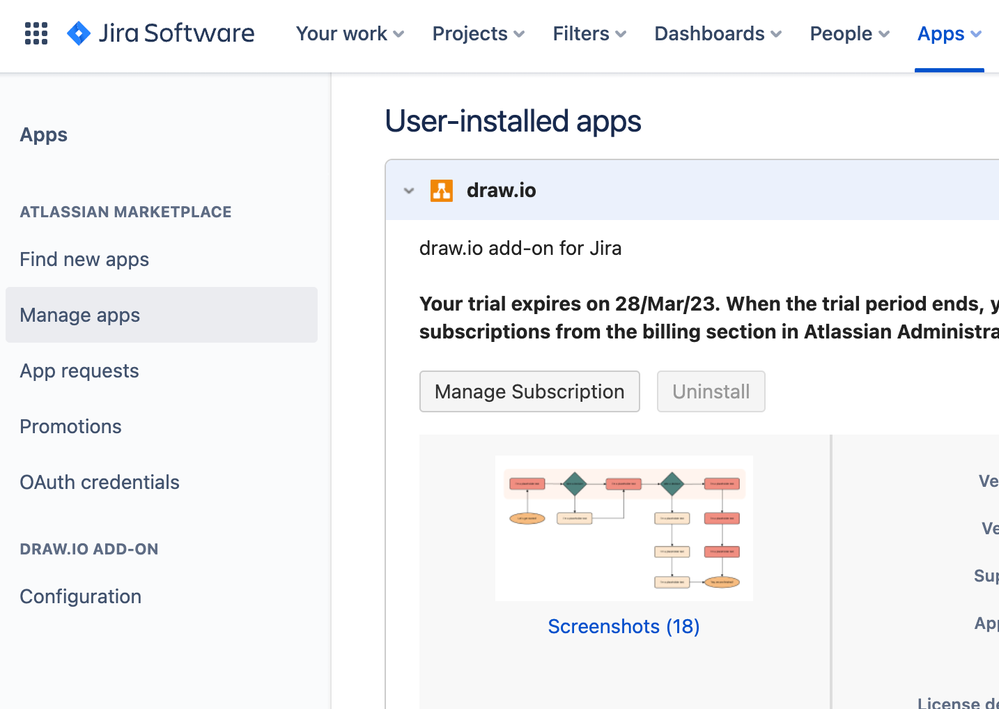The image size is (999, 709).
Task: Open the Your work dropdown
Action: click(350, 33)
